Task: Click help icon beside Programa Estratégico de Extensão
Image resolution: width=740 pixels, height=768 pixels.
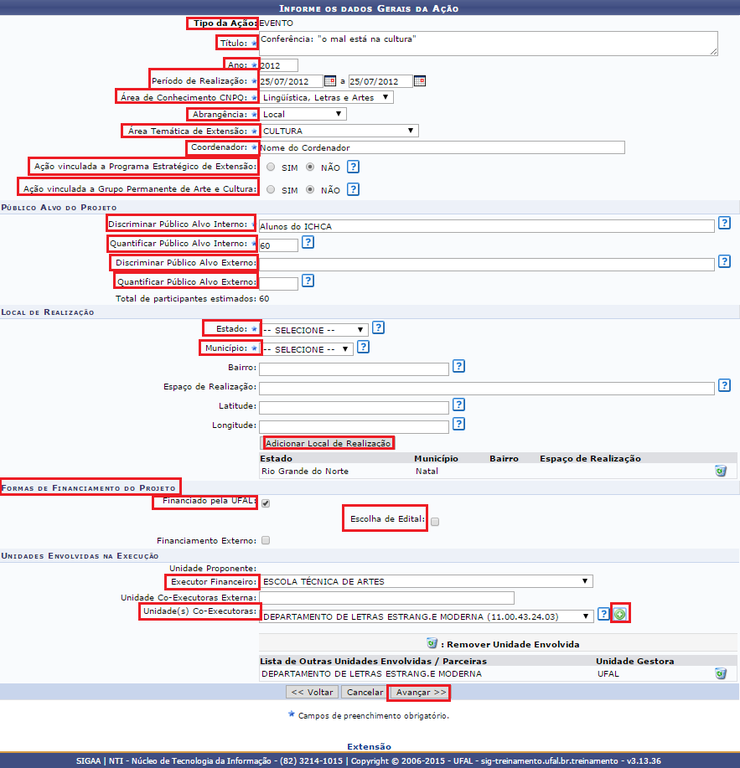Action: [353, 167]
